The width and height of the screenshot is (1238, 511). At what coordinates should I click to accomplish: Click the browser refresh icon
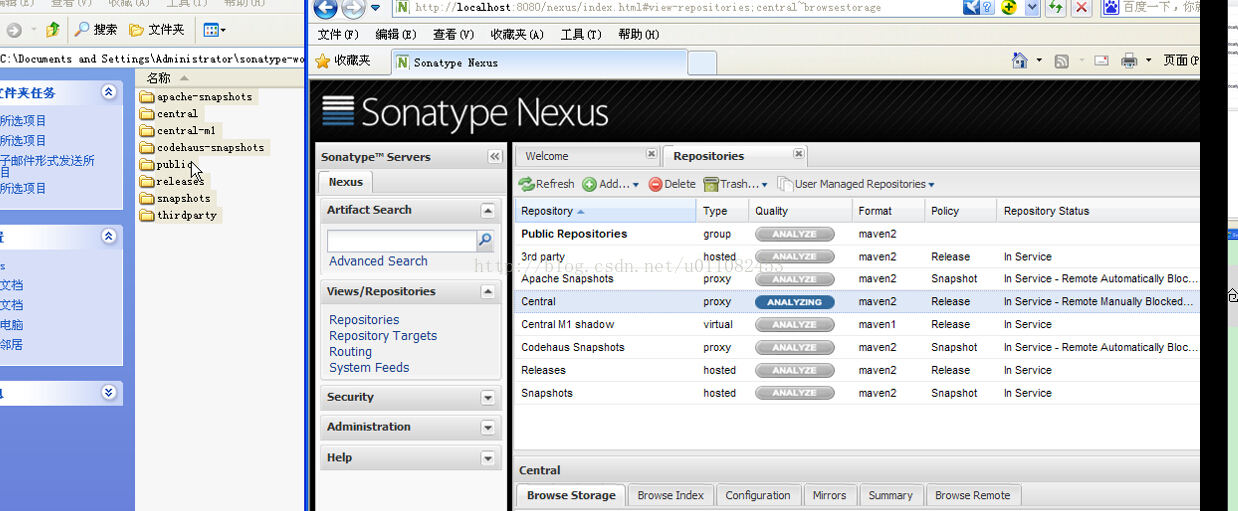pyautogui.click(x=1055, y=8)
